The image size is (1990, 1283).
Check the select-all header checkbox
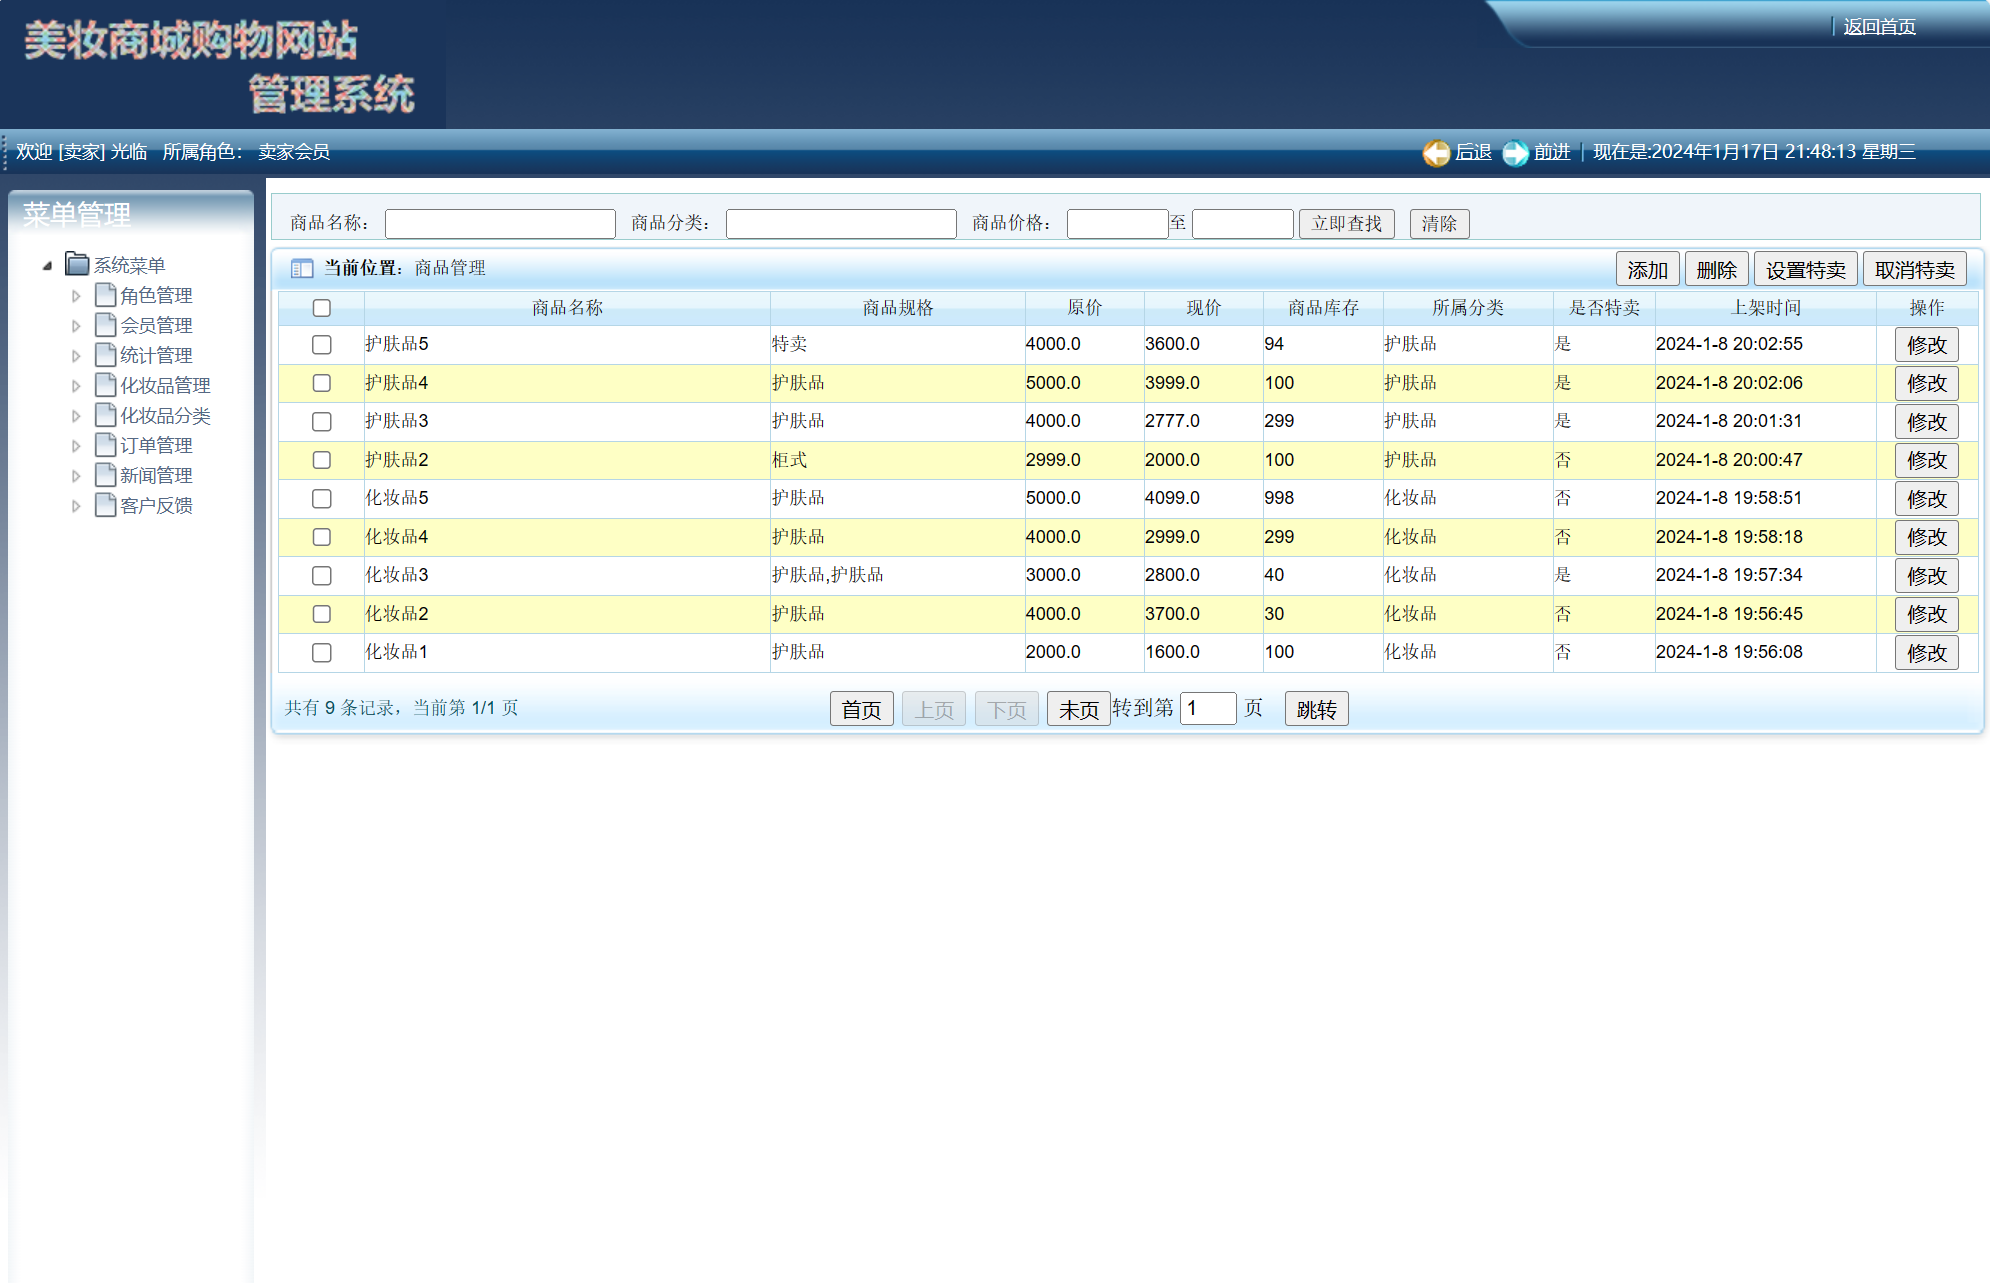(321, 308)
